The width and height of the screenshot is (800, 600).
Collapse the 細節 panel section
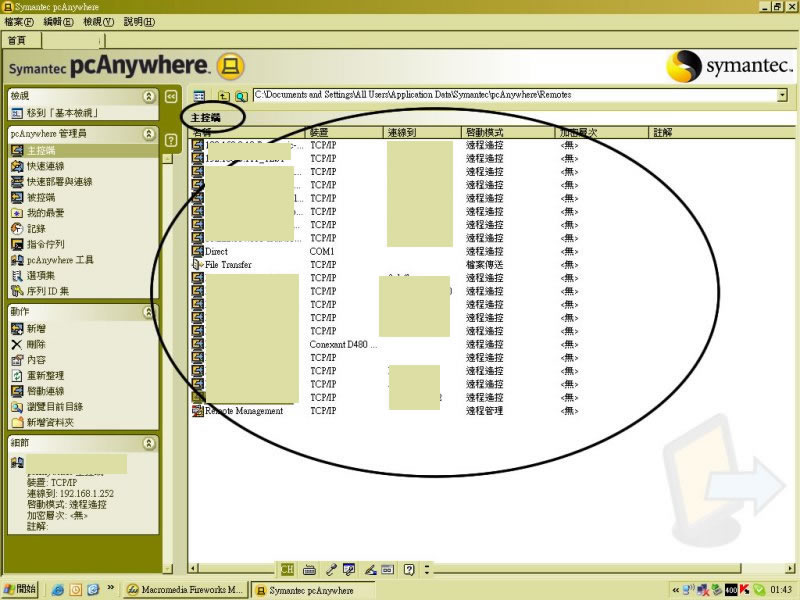coord(148,443)
